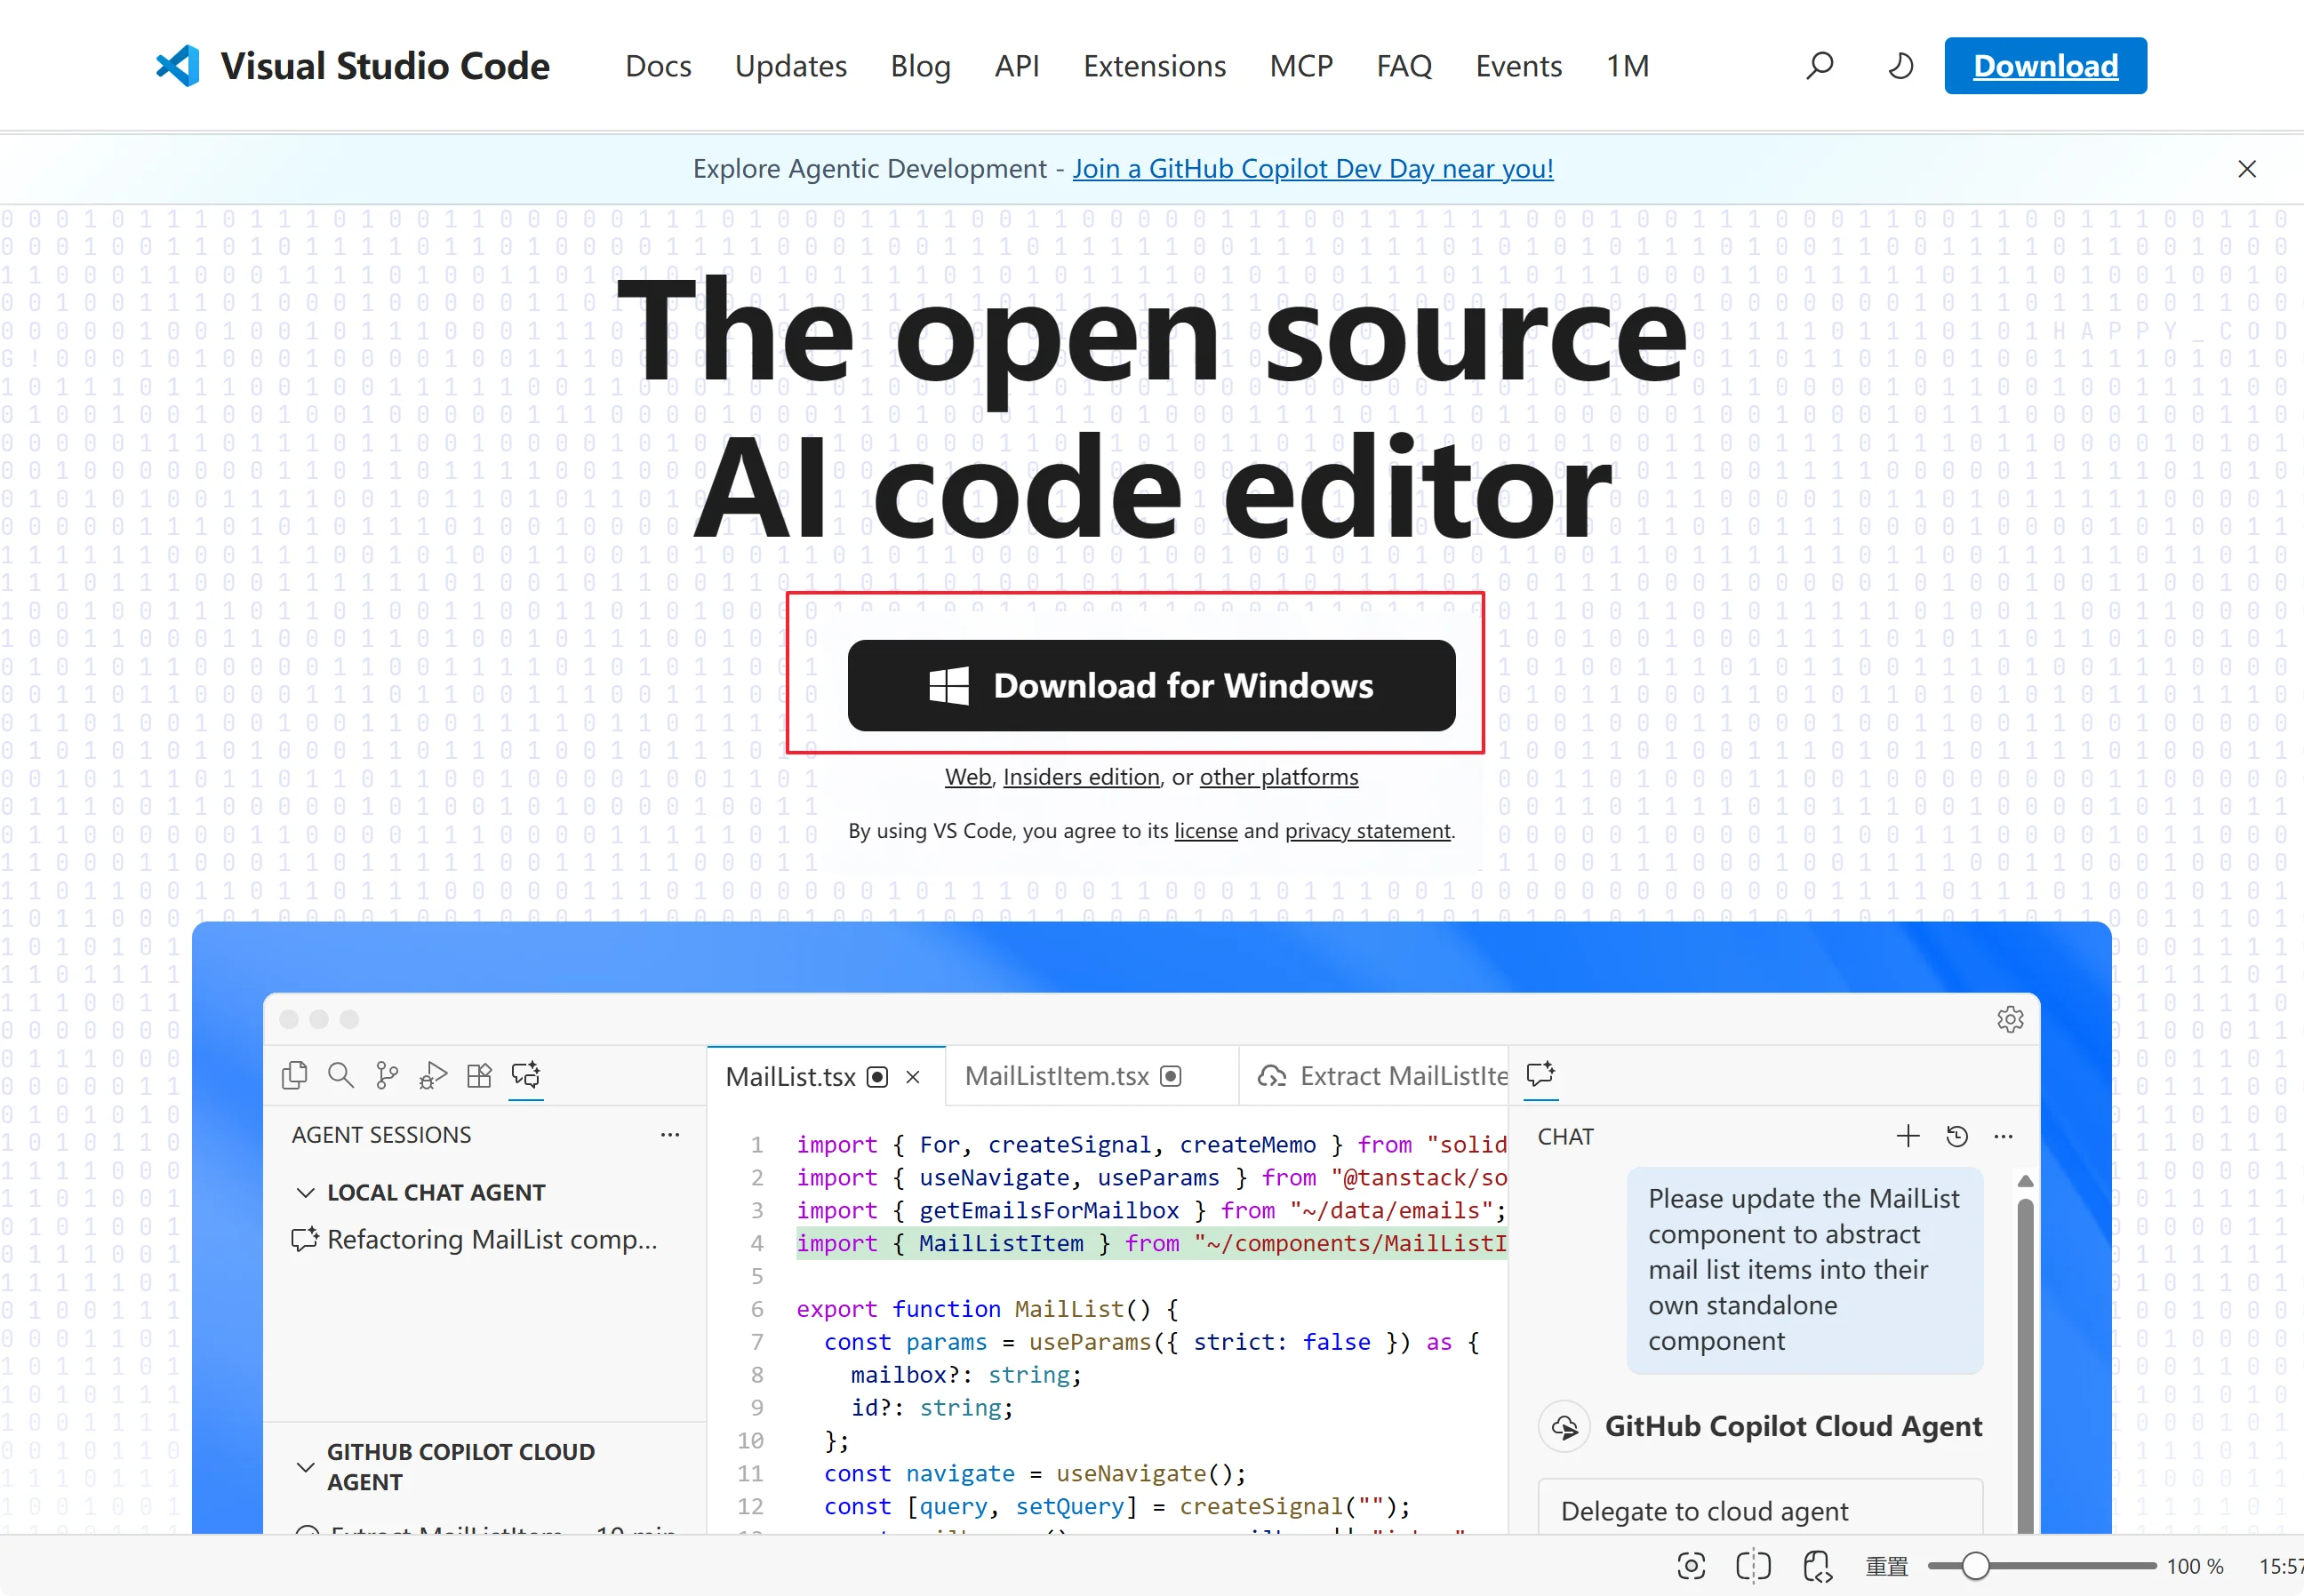Click the GitHub Copilot Cloud Agent avatar icon
This screenshot has height=1596, width=2304.
[1565, 1427]
